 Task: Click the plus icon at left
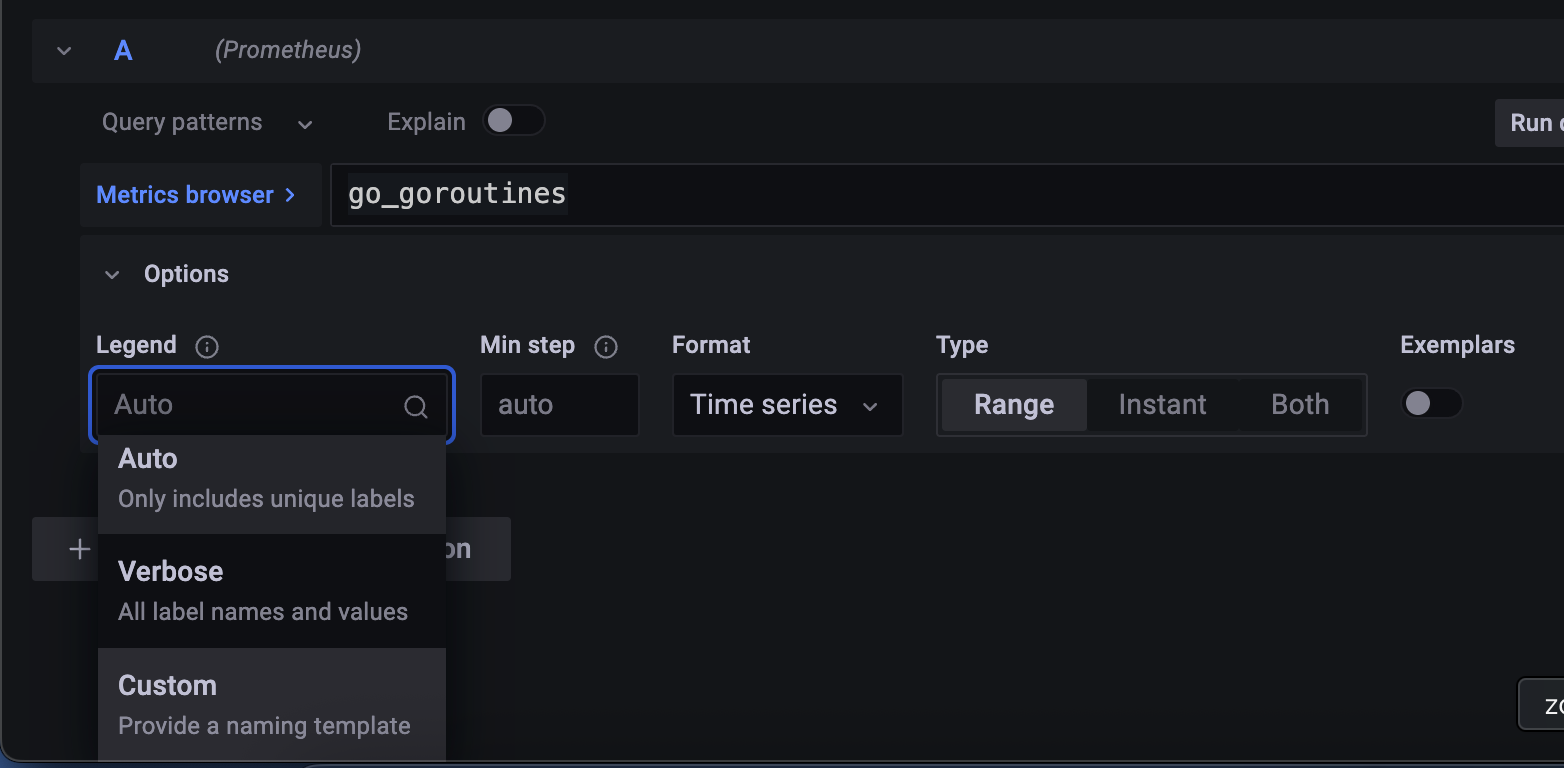(79, 549)
